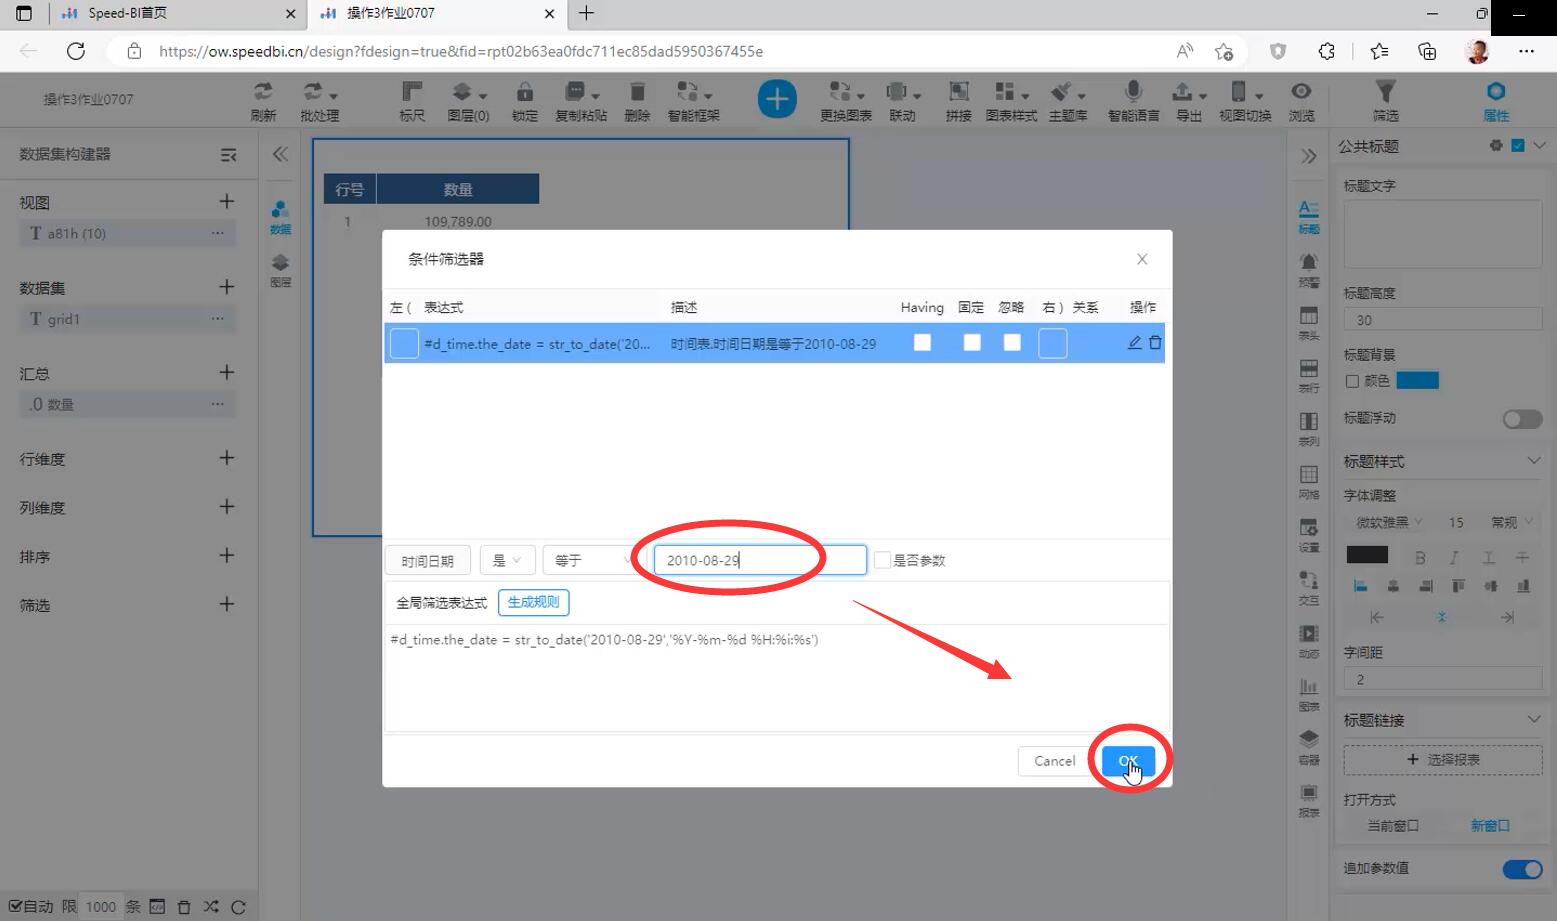The image size is (1557, 921).
Task: Confirm the filter with the OK button
Action: click(1128, 761)
